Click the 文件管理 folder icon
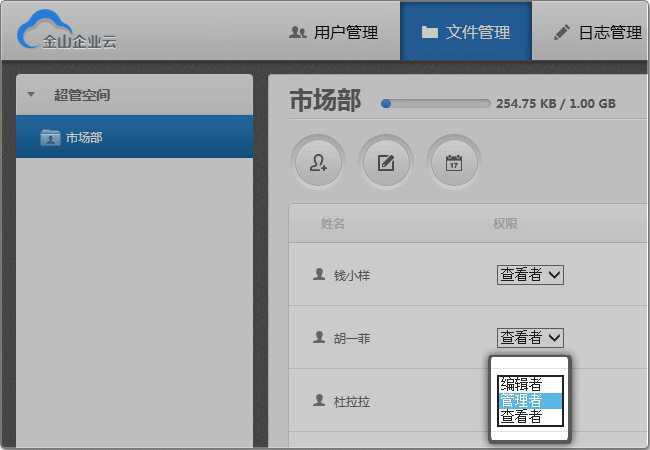This screenshot has height=450, width=650. click(429, 32)
